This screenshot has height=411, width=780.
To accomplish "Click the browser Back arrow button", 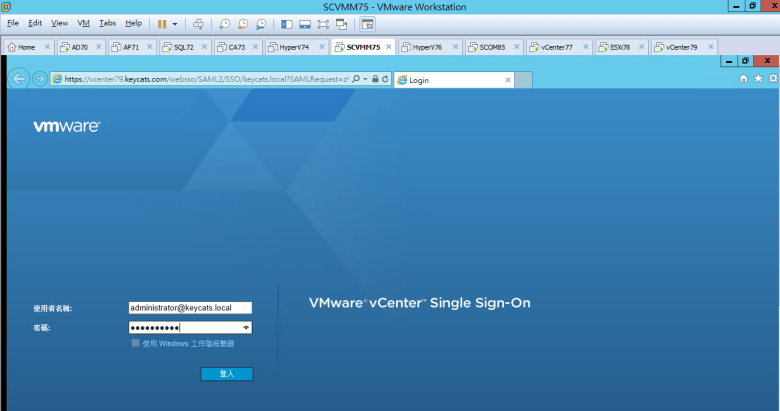I will (19, 79).
